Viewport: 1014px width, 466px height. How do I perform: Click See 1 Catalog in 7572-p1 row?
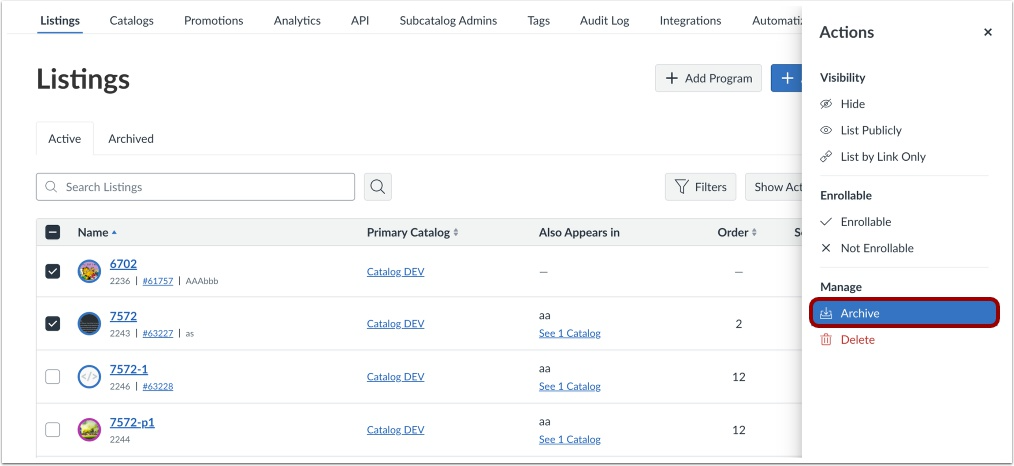click(570, 440)
